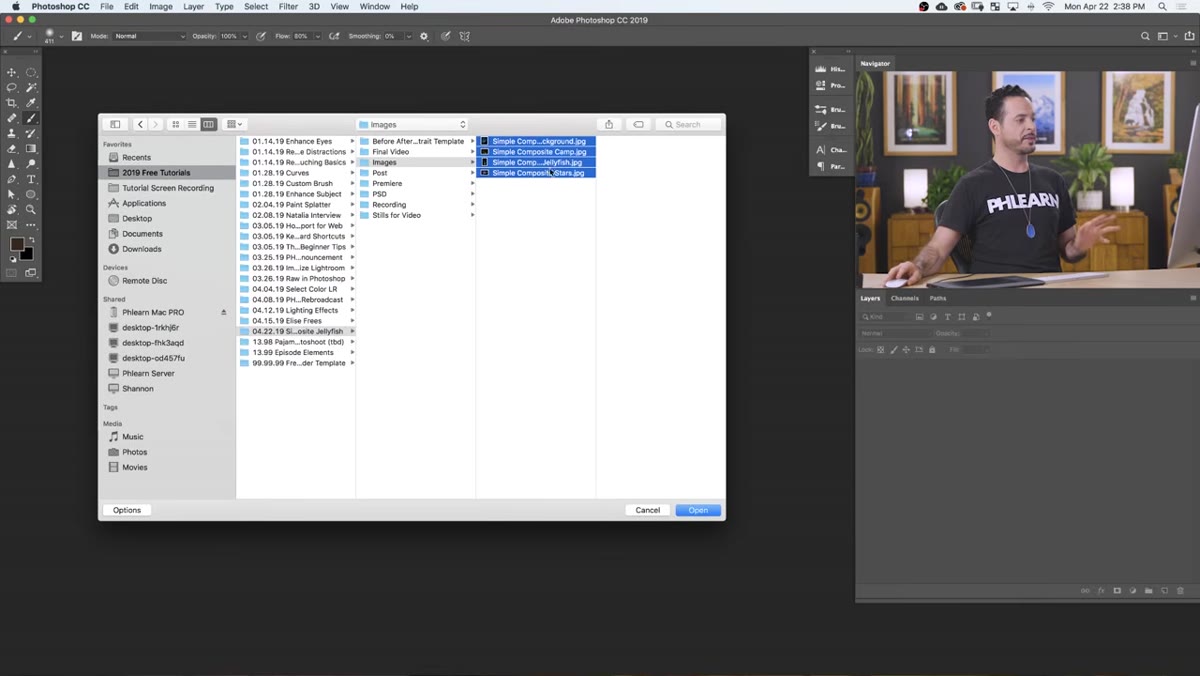The image size is (1200, 676).
Task: Click the background color swatch
Action: (x=29, y=254)
